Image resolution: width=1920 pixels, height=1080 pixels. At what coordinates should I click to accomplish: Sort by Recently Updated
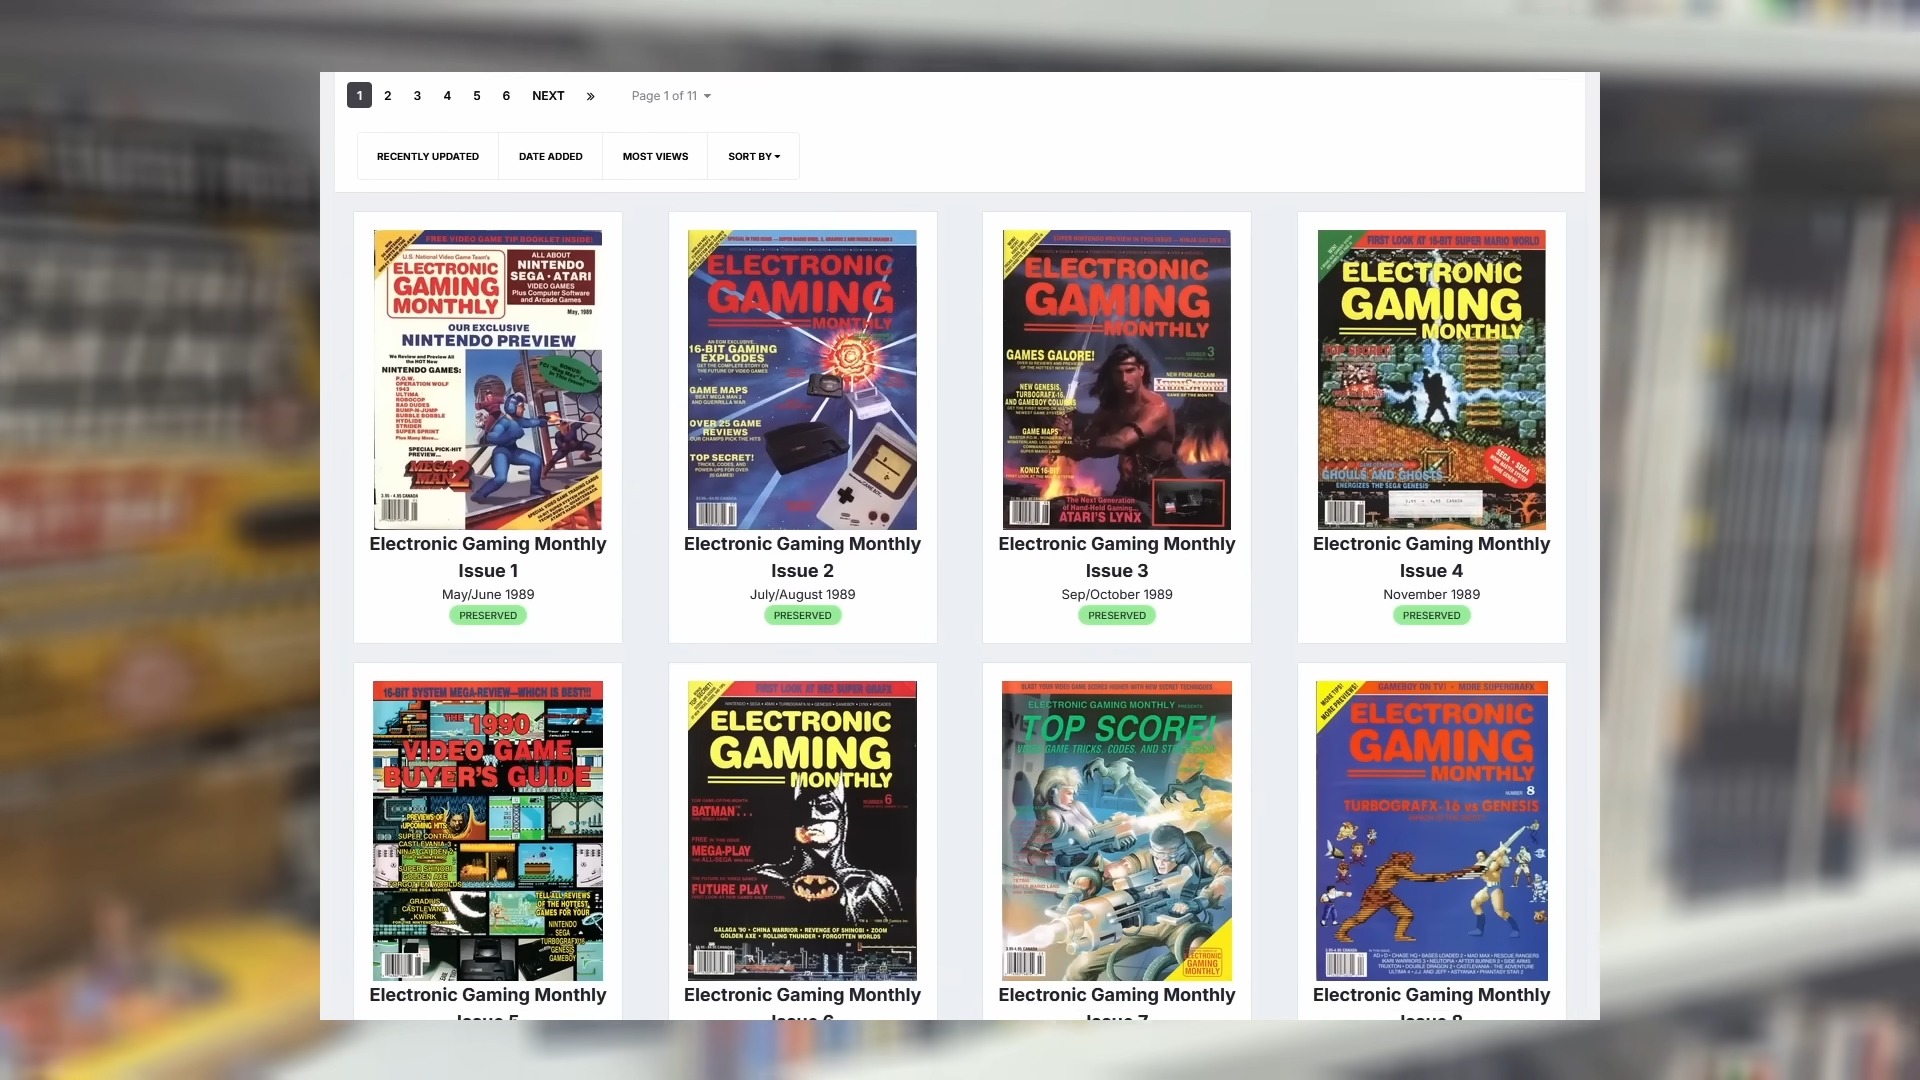[427, 156]
